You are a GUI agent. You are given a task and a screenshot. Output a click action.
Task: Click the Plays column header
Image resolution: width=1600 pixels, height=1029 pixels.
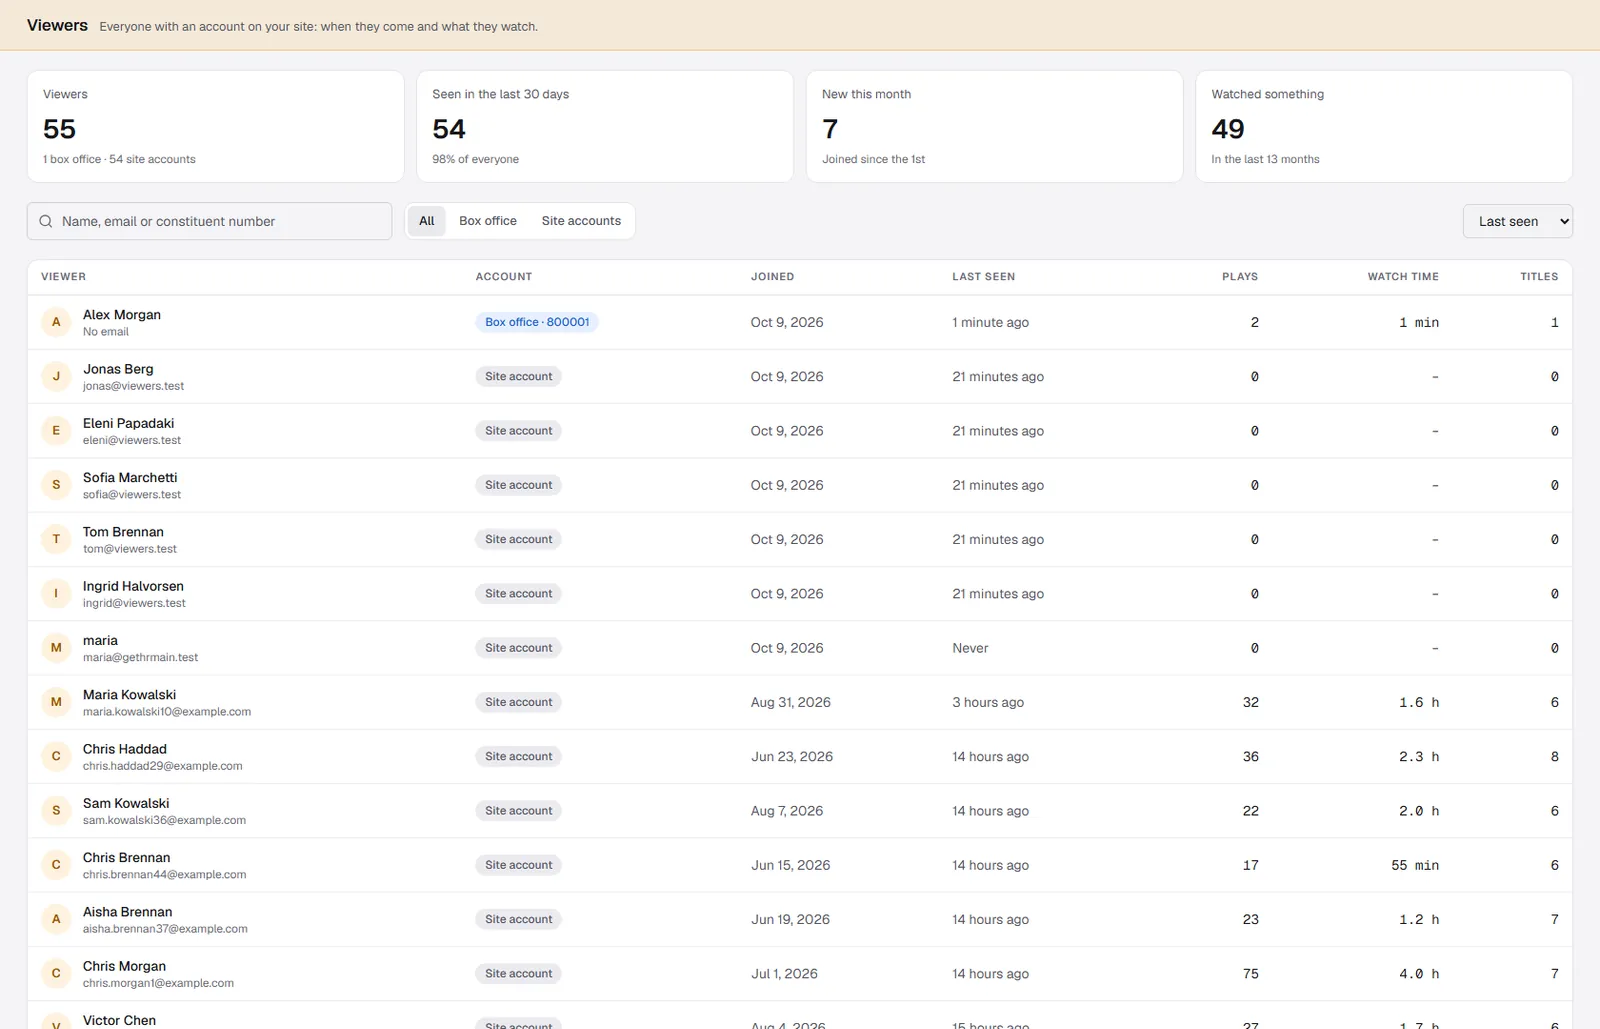1240,276
